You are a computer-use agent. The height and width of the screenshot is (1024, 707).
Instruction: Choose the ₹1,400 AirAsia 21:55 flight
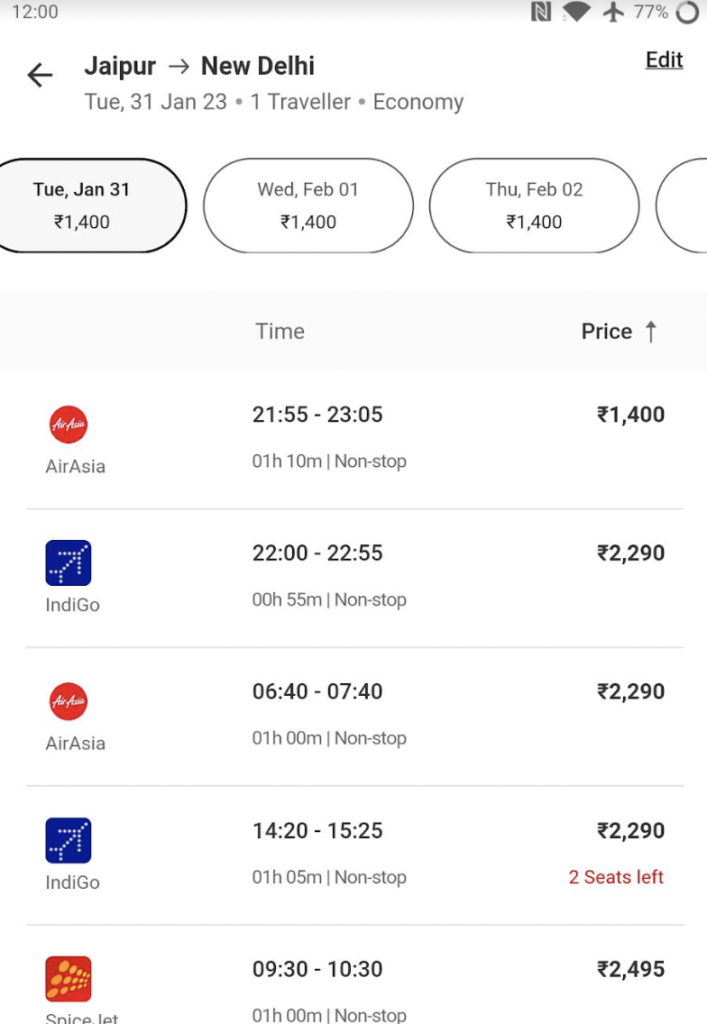[355, 440]
